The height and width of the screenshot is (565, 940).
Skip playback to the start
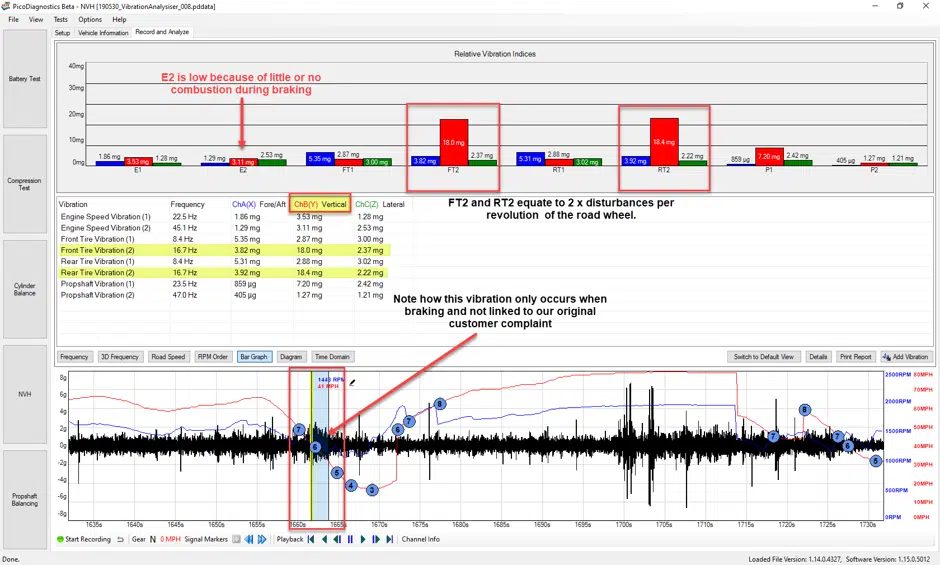click(311, 539)
